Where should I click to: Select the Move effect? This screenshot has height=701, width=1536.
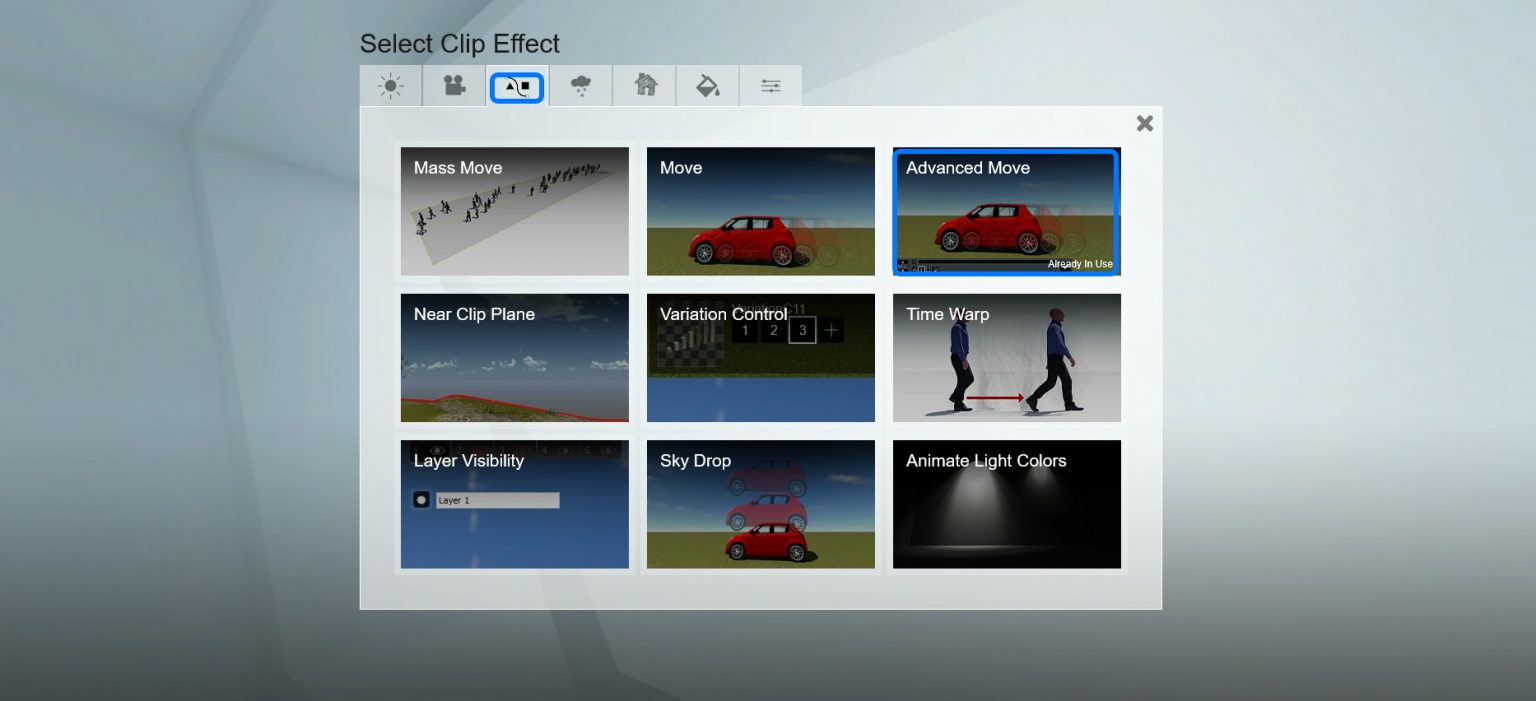(x=760, y=211)
